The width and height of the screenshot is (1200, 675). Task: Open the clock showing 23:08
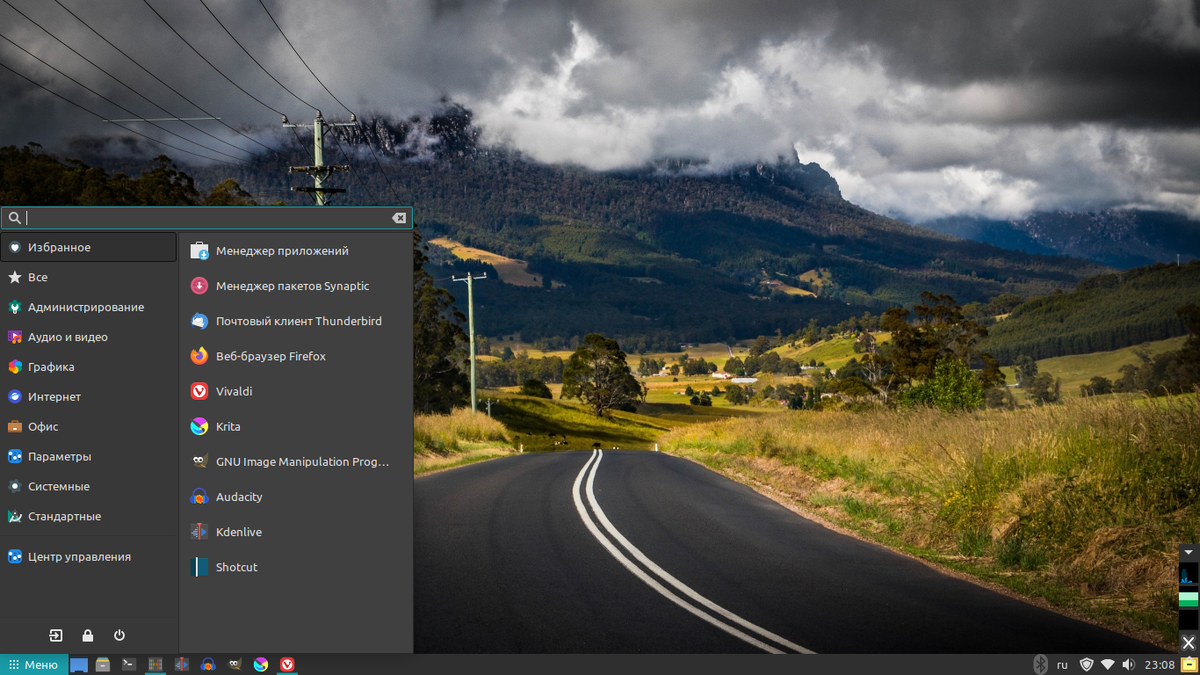pyautogui.click(x=1160, y=664)
